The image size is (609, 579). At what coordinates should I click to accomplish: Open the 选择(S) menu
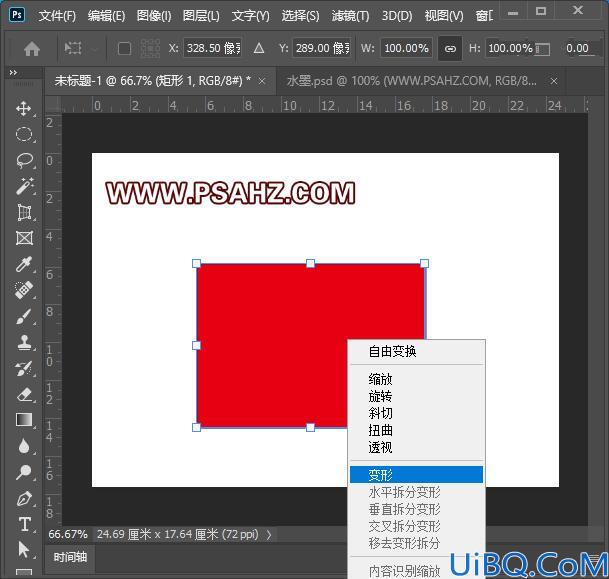(300, 16)
